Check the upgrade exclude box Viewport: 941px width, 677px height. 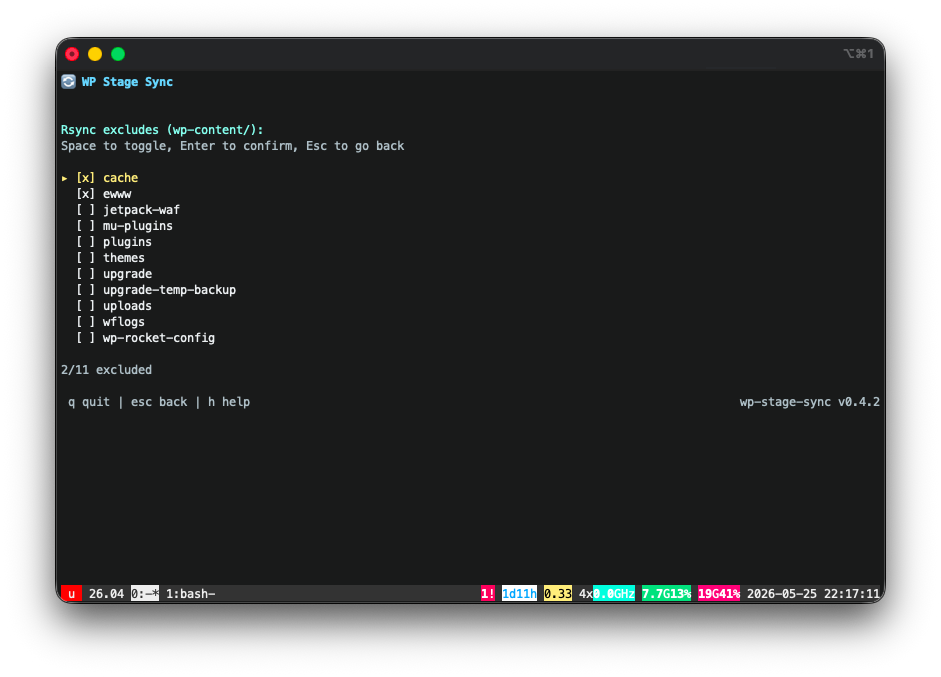click(85, 274)
